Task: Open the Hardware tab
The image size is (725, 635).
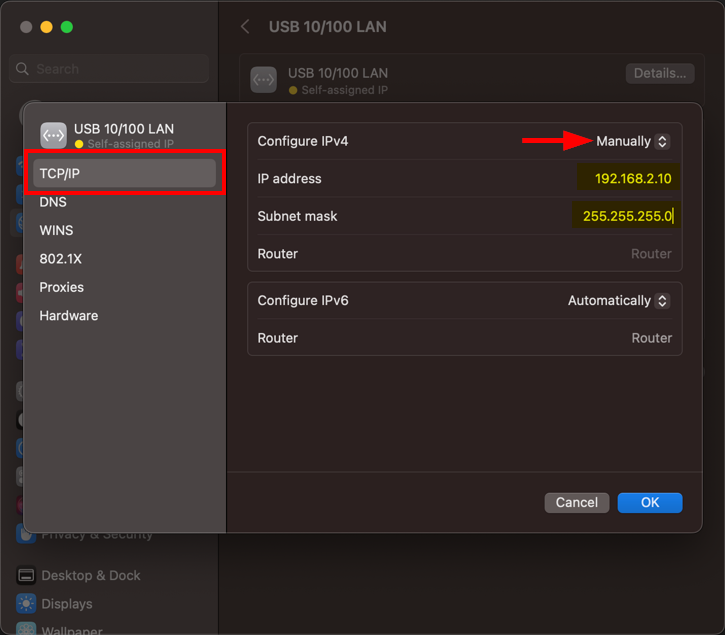Action: point(68,315)
